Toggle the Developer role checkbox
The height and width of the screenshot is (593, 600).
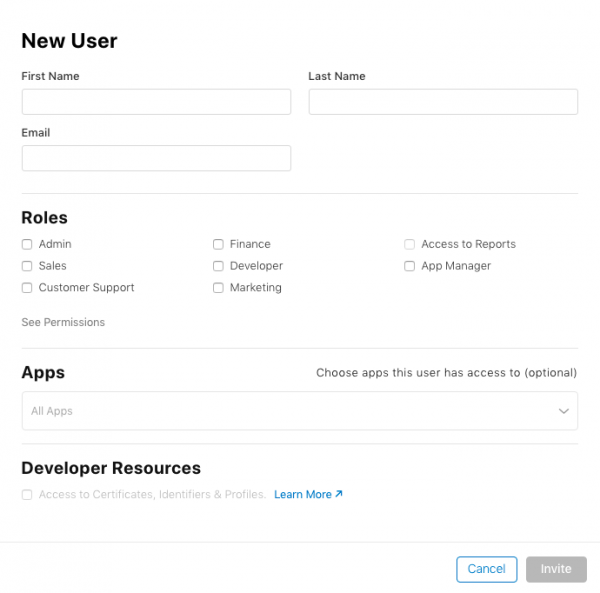click(x=218, y=266)
